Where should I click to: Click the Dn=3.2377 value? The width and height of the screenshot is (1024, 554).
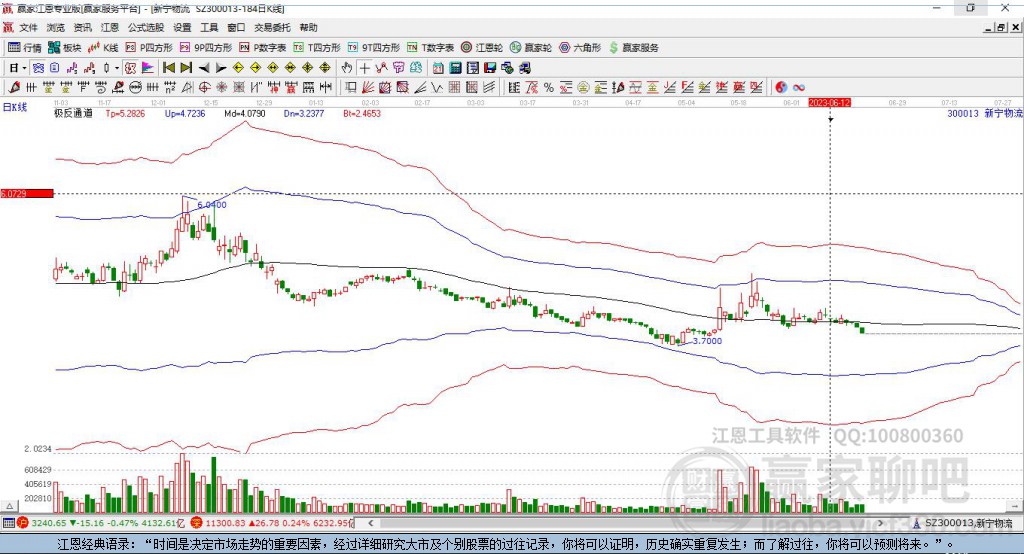click(304, 113)
